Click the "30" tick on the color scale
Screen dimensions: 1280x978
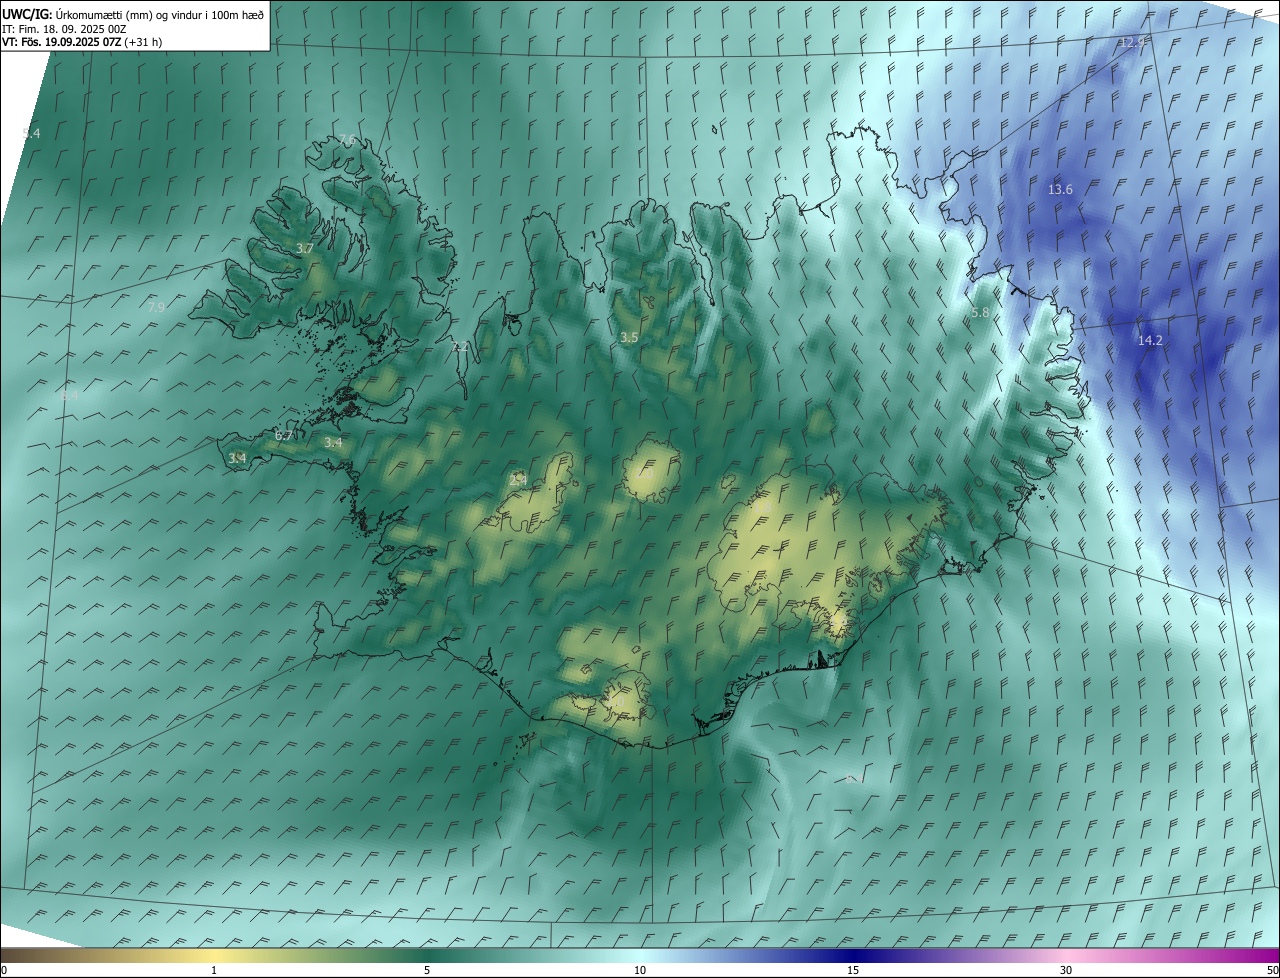point(1066,970)
